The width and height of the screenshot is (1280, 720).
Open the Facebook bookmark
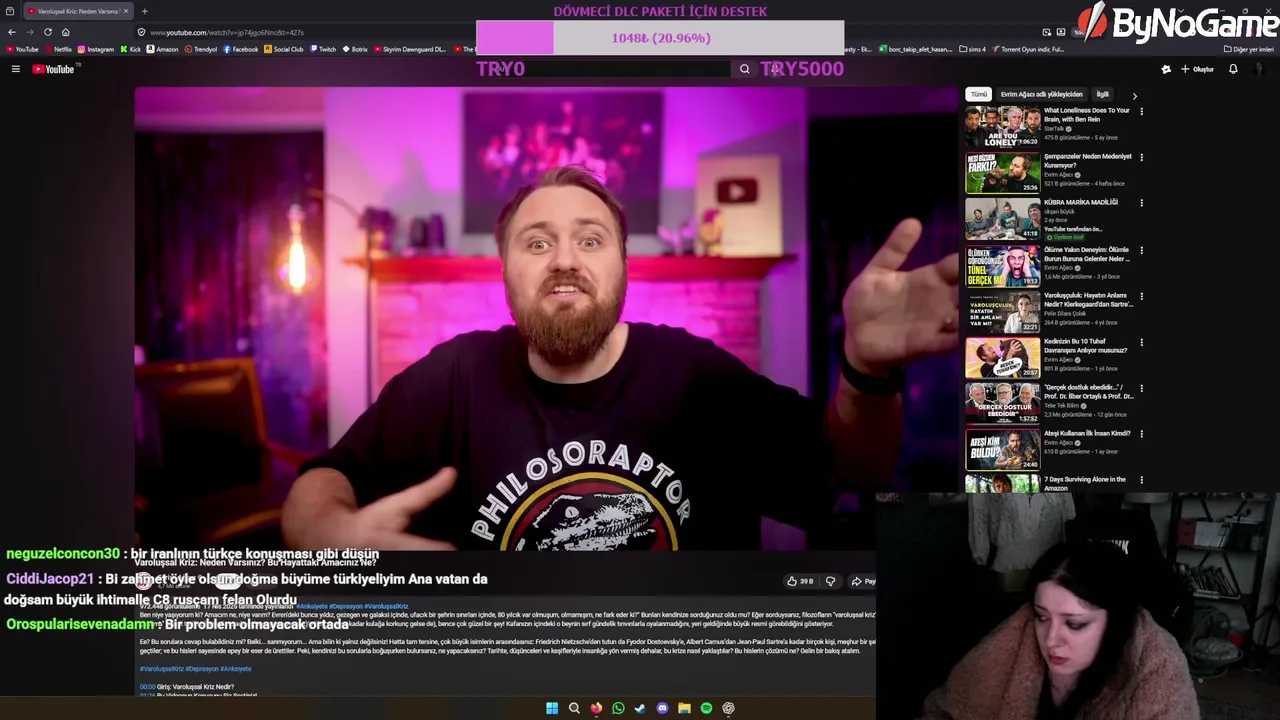click(x=241, y=49)
